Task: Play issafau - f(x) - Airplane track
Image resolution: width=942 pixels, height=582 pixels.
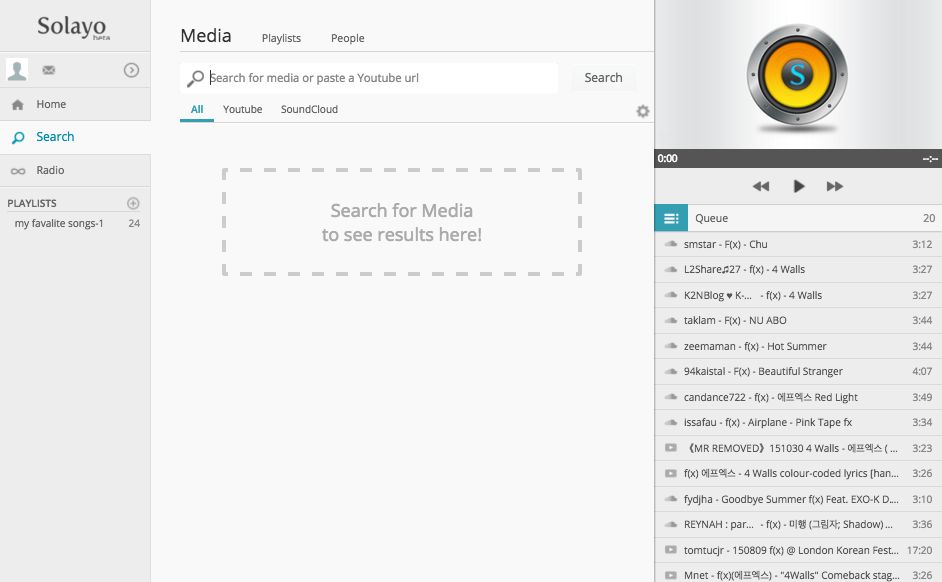Action: 798,423
